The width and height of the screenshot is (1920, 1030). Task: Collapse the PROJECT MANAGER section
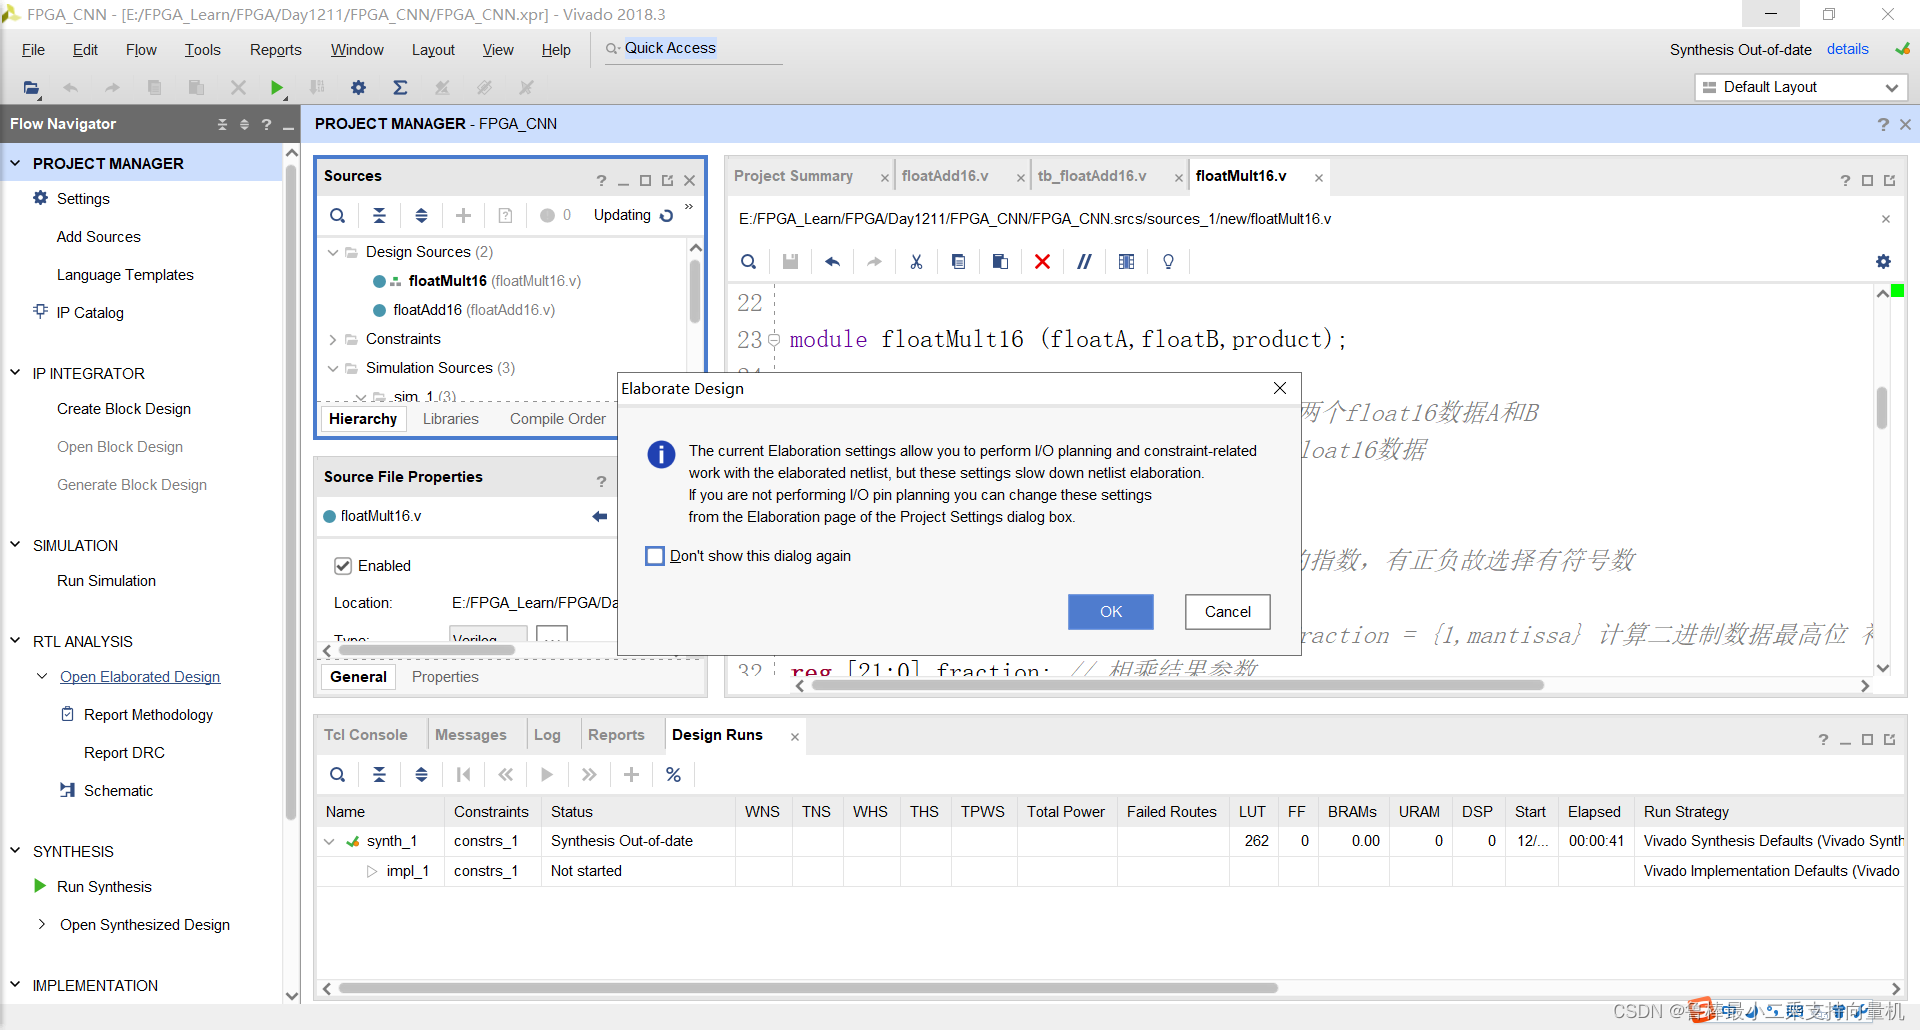point(15,163)
